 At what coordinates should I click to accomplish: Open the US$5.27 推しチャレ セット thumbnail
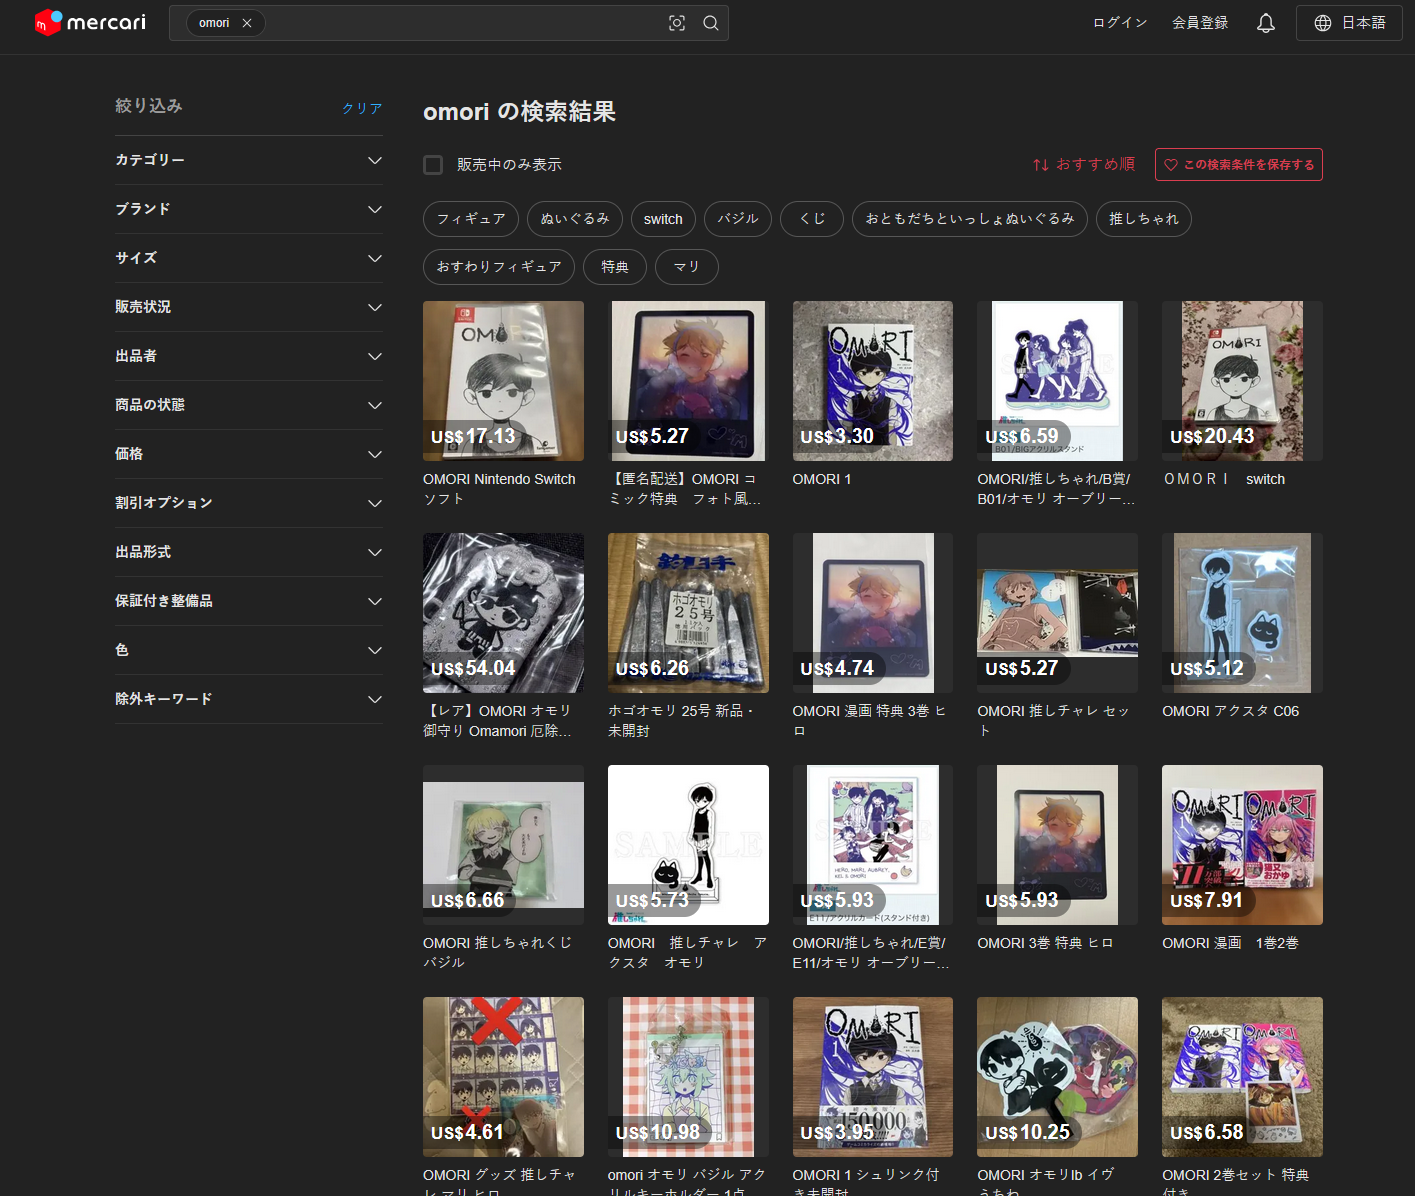(1057, 613)
